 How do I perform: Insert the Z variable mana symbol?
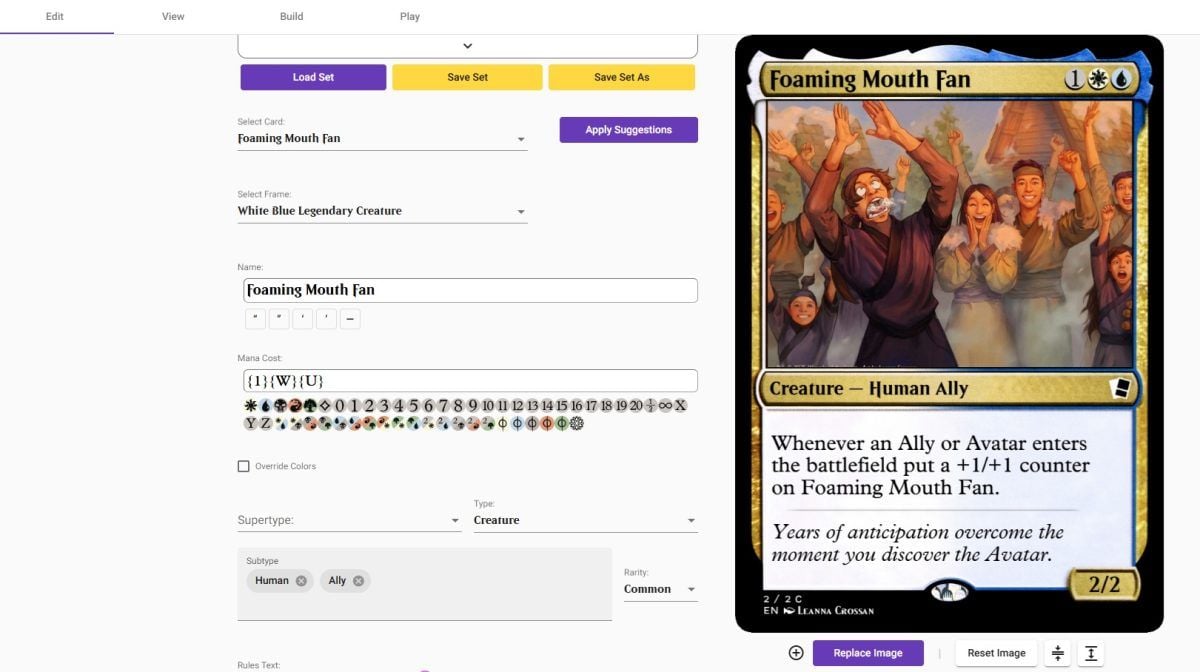[x=266, y=423]
